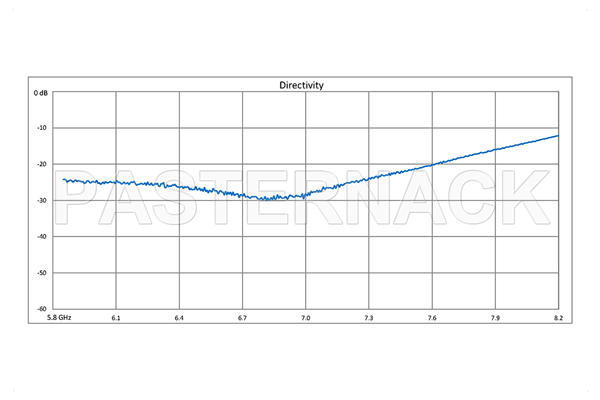Click the blue curve's left starting point
The height and width of the screenshot is (400, 600).
pyautogui.click(x=64, y=180)
